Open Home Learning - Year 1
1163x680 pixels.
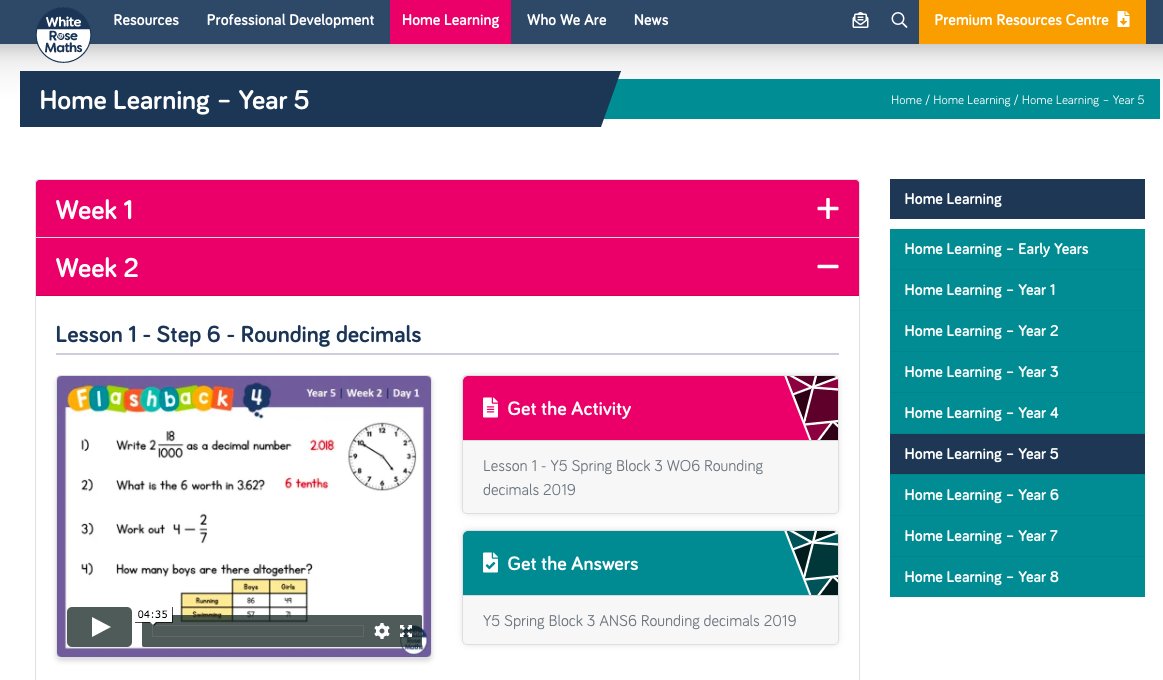[x=1017, y=290]
